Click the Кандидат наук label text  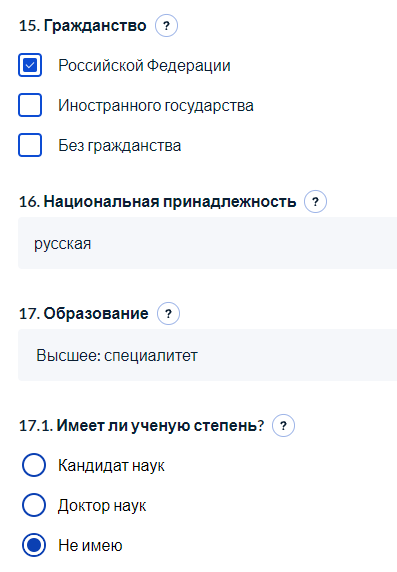point(111,465)
